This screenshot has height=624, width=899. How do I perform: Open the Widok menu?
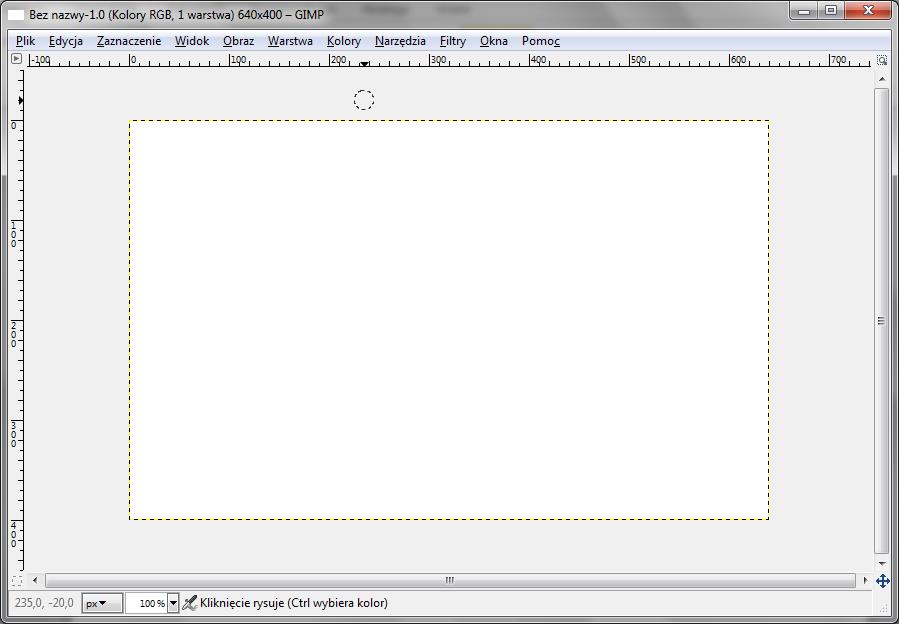(x=191, y=41)
